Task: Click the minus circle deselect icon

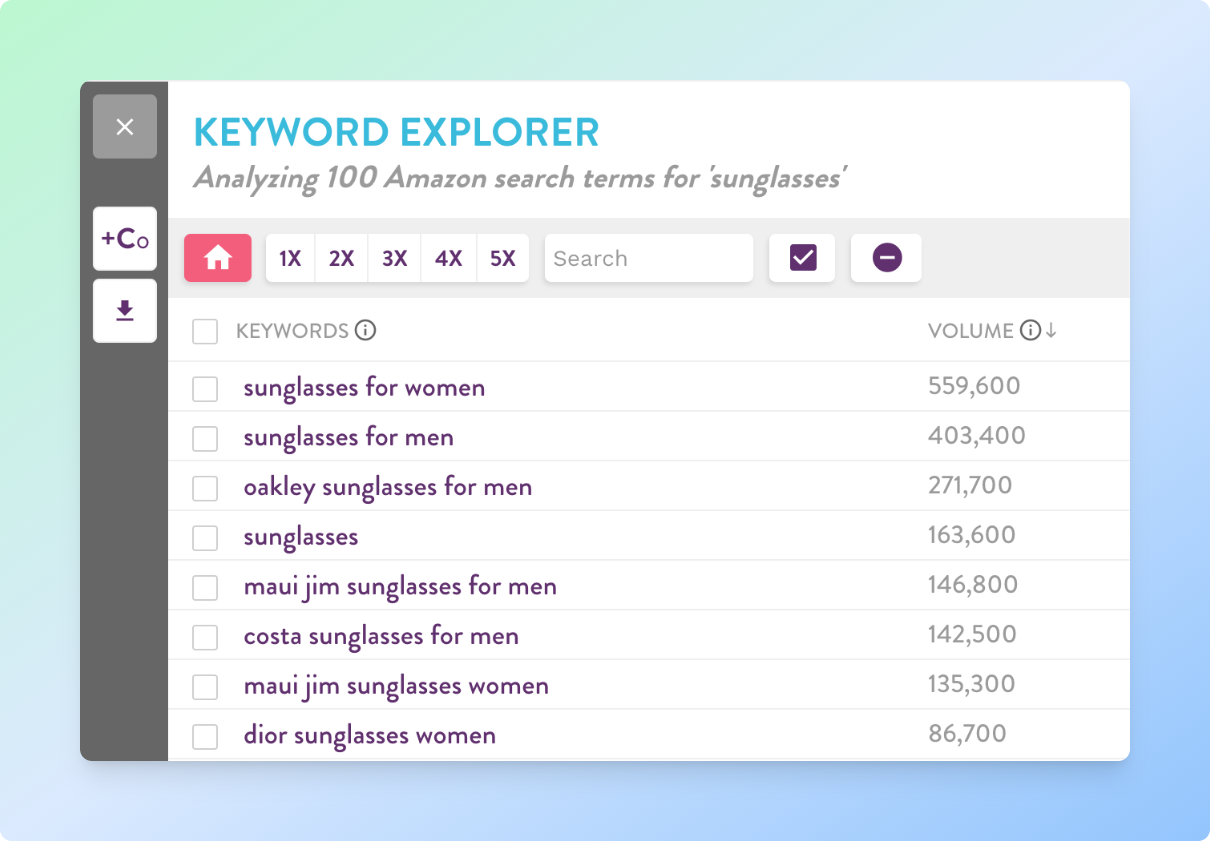Action: 886,258
